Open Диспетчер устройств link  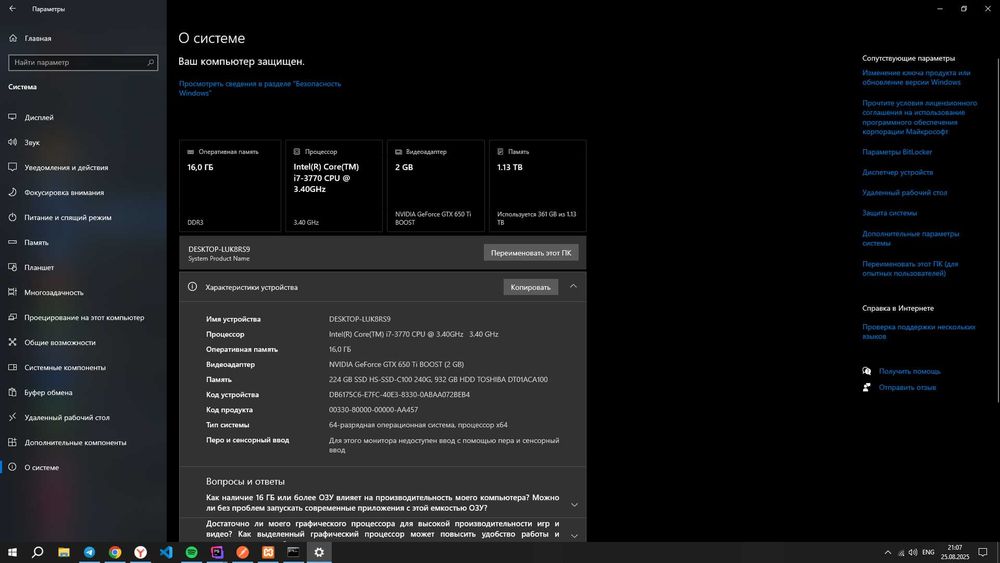pos(897,172)
